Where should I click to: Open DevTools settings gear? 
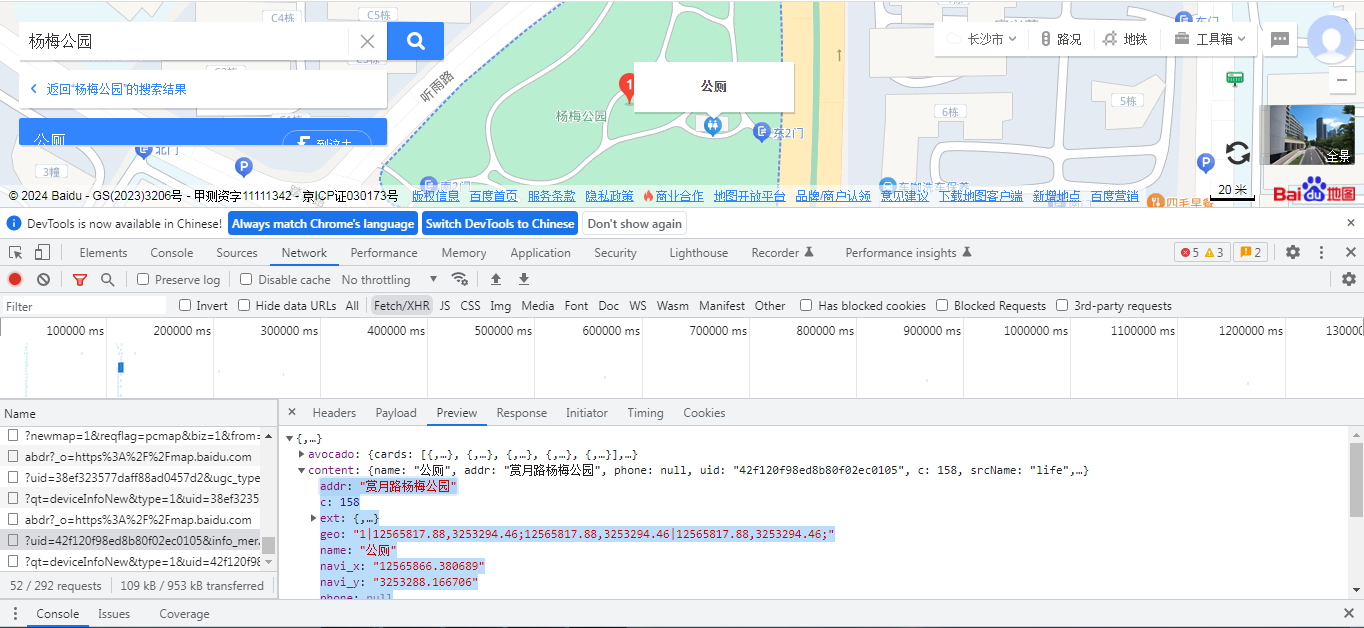(1293, 253)
